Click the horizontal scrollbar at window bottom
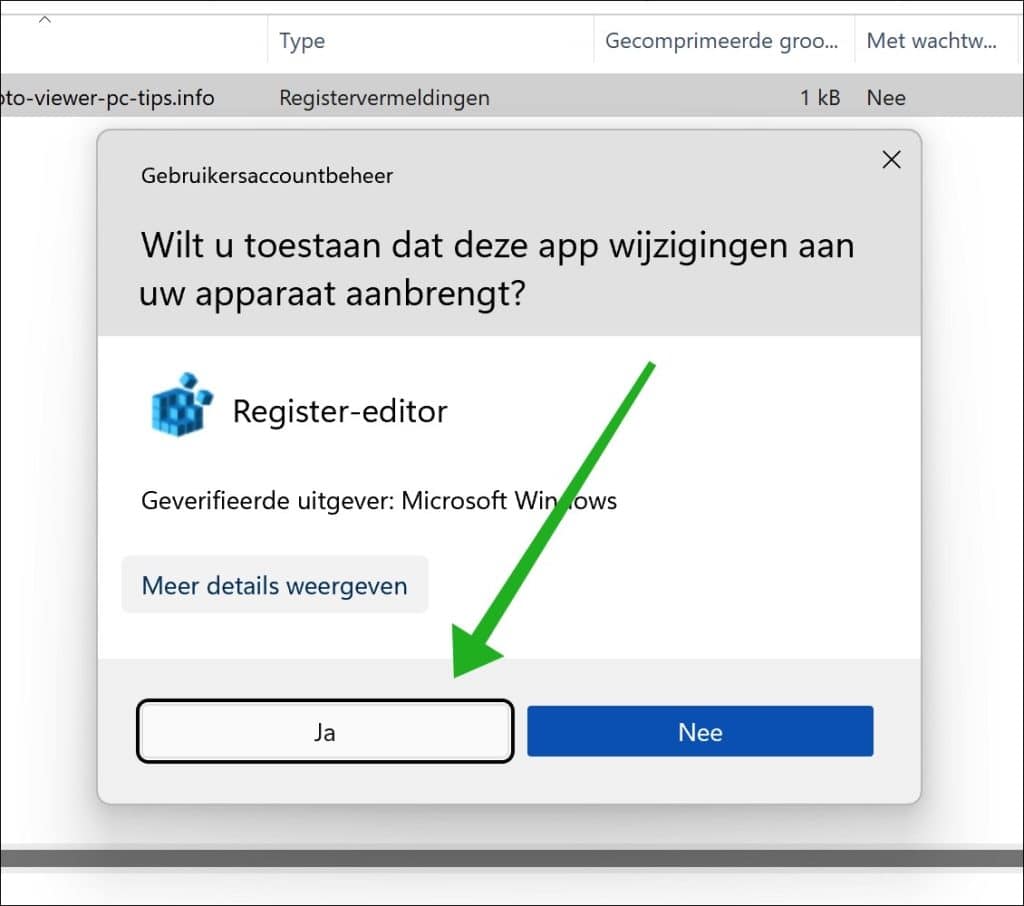 pos(512,858)
